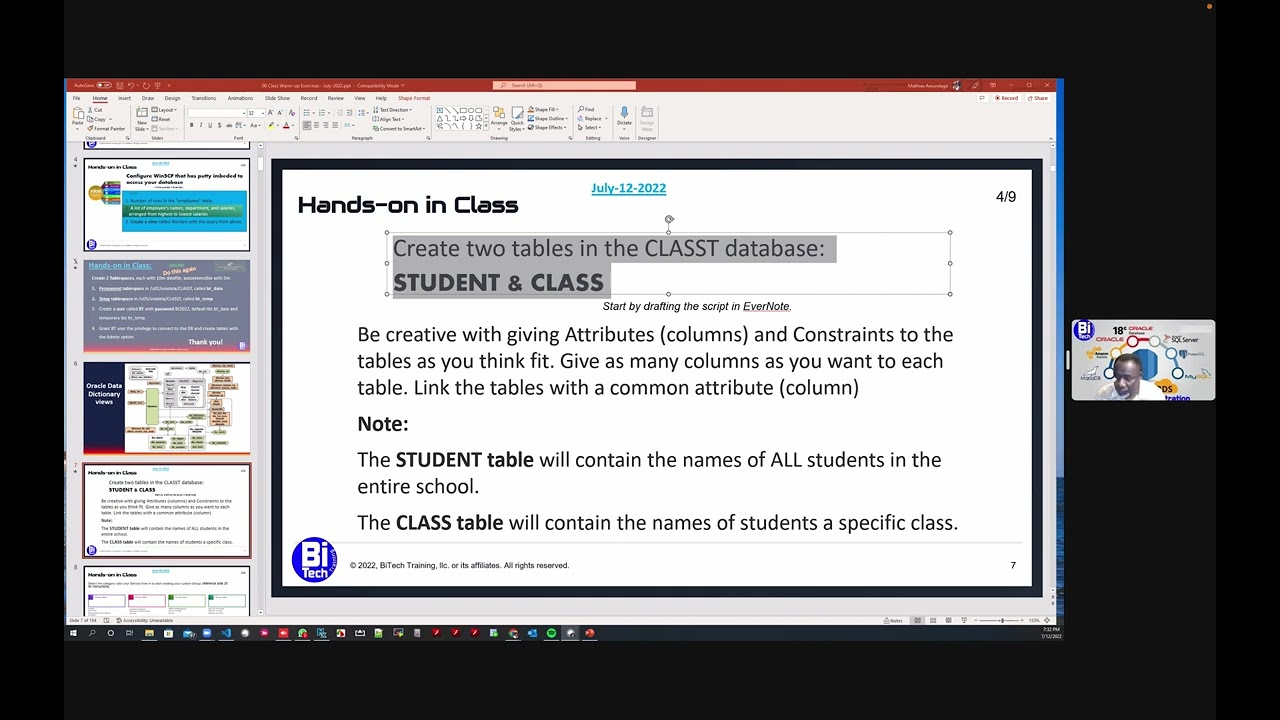
Task: Click the Design Ideas icon
Action: [x=647, y=118]
